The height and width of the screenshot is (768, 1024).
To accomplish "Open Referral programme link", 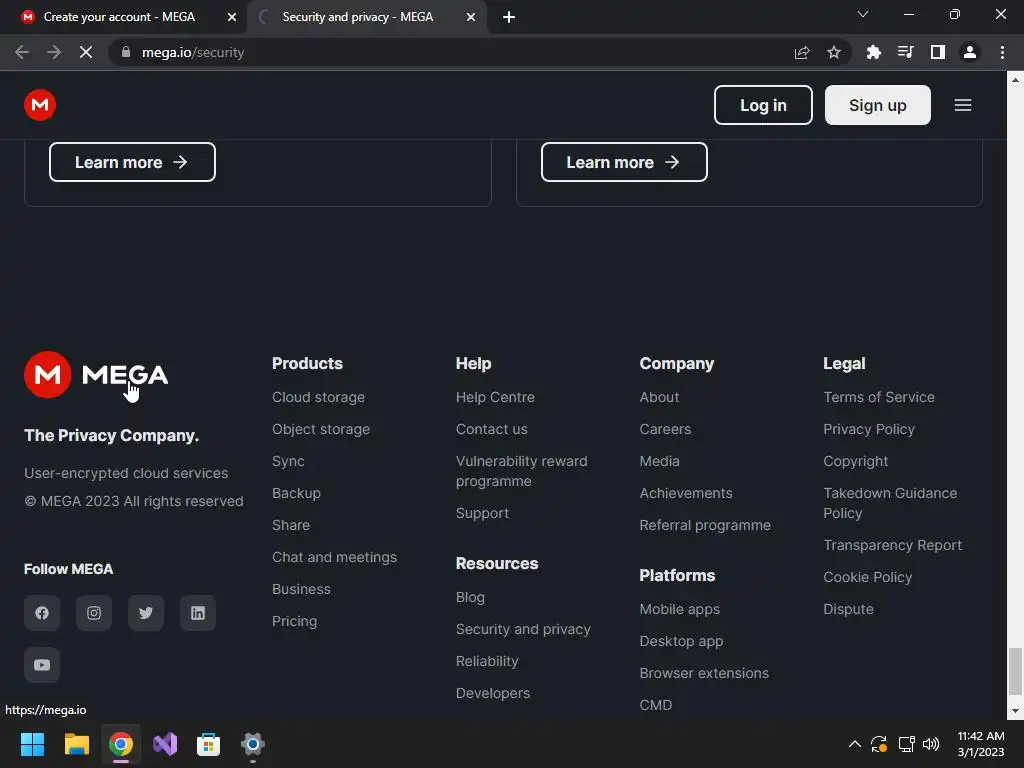I will [705, 525].
